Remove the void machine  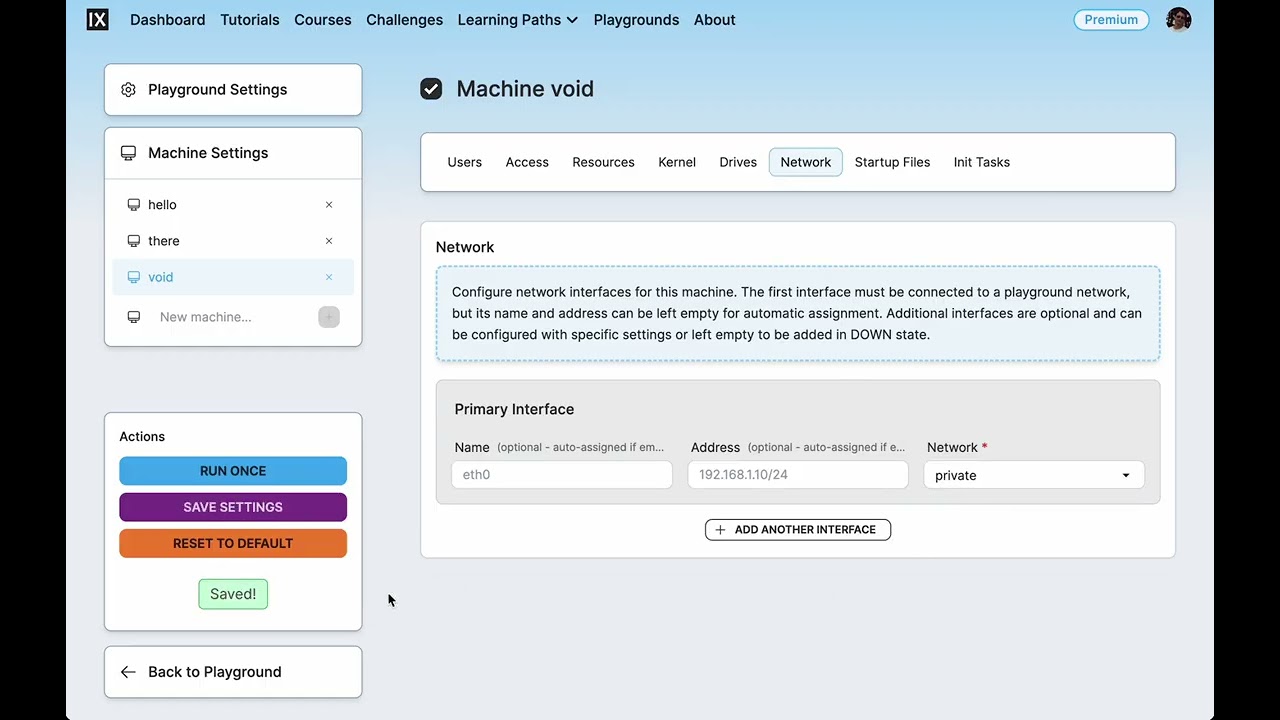pyautogui.click(x=329, y=277)
